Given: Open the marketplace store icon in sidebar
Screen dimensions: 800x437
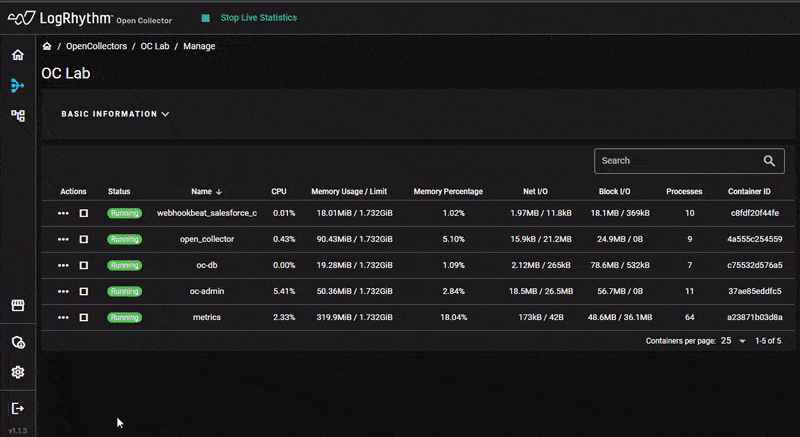Looking at the screenshot, I should pyautogui.click(x=18, y=305).
